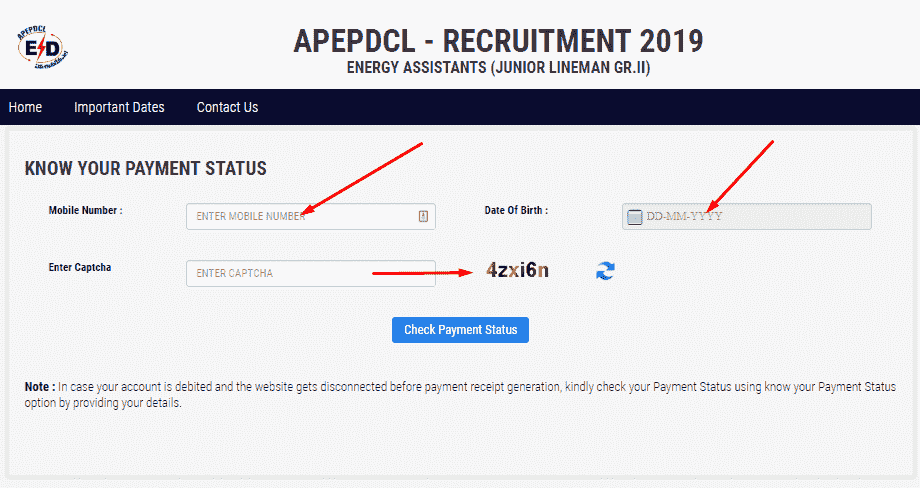Focus the Enter Captcha text field
920x488 pixels.
[310, 273]
